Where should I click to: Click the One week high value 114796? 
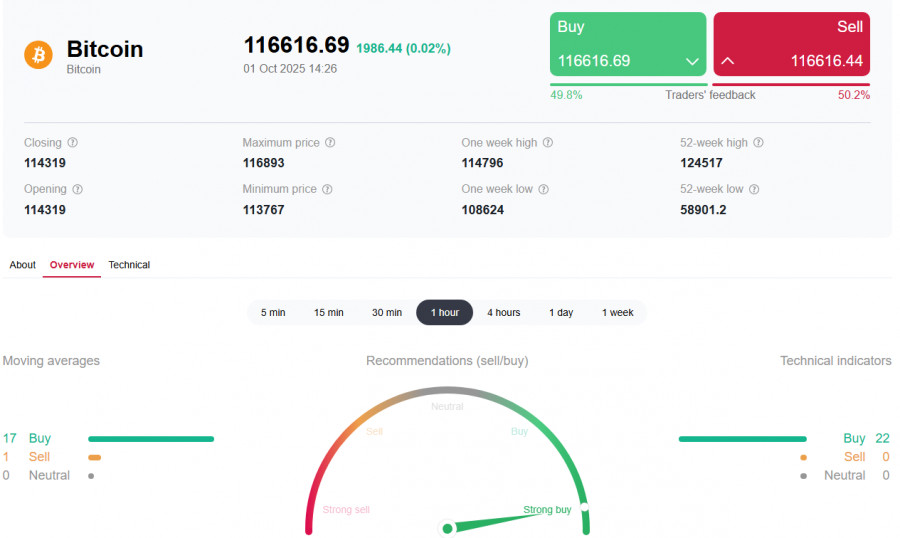coord(482,163)
